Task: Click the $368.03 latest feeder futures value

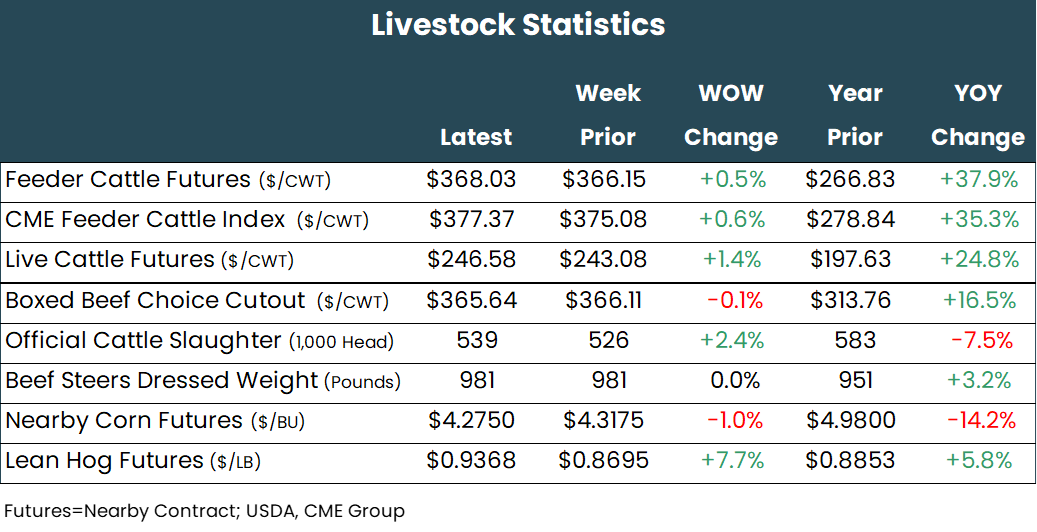Action: tap(471, 180)
